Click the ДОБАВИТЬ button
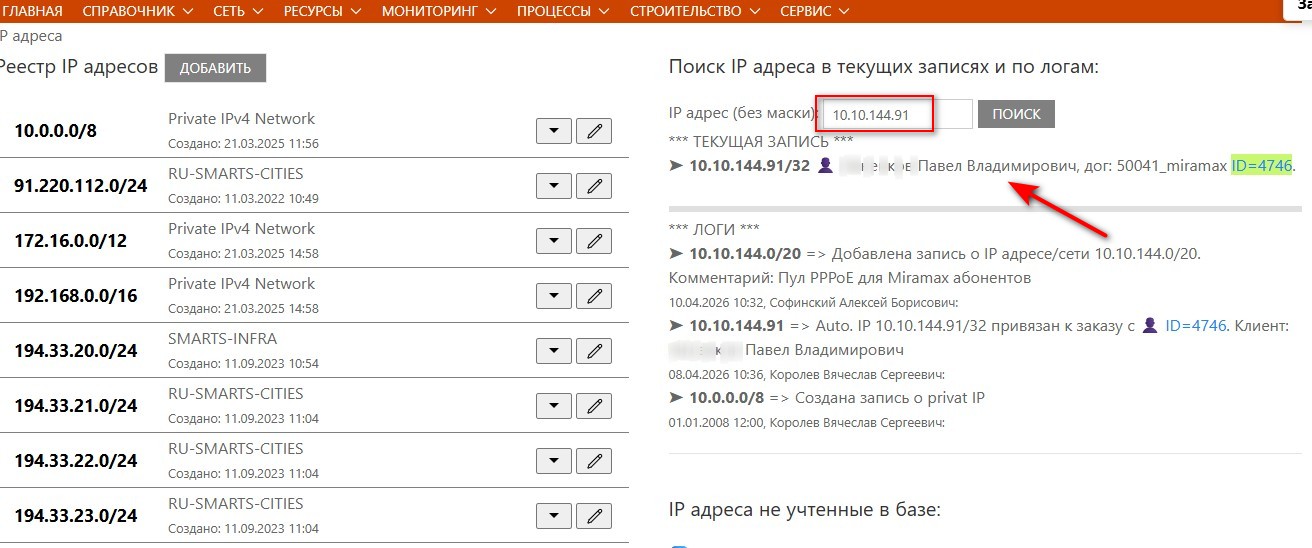The height and width of the screenshot is (548, 1312). [215, 68]
